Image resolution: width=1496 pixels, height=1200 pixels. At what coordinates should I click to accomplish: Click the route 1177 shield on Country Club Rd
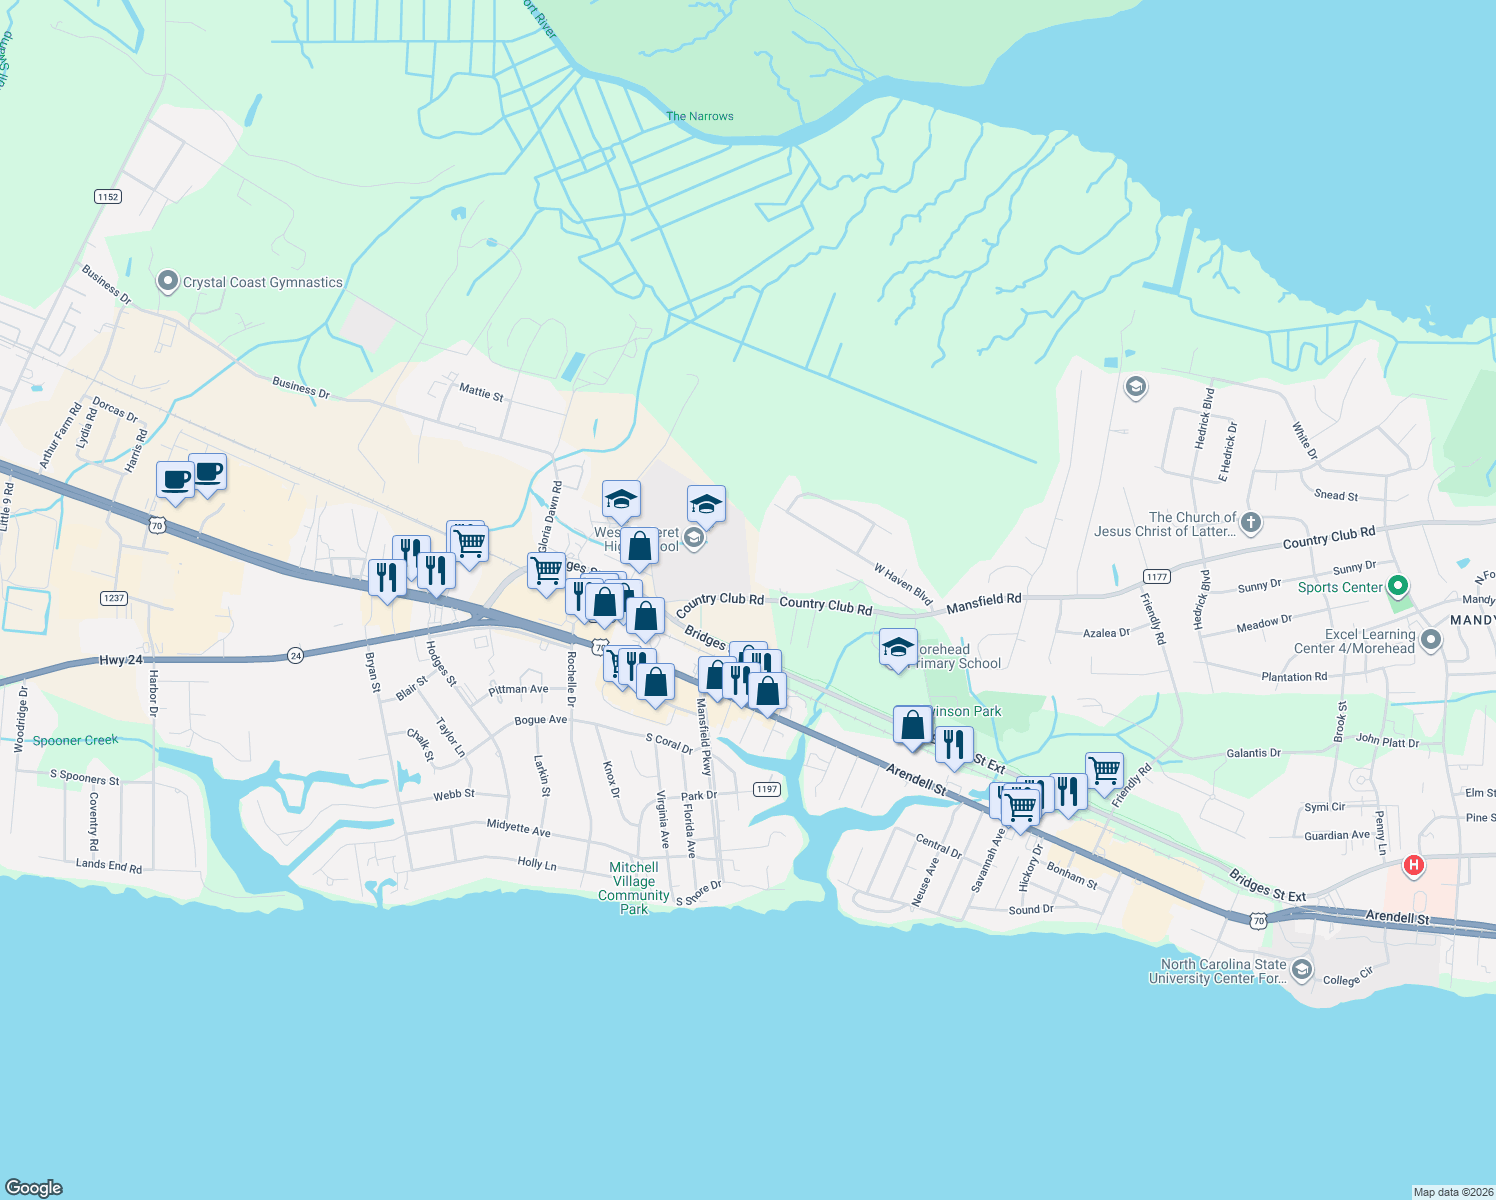[1157, 577]
